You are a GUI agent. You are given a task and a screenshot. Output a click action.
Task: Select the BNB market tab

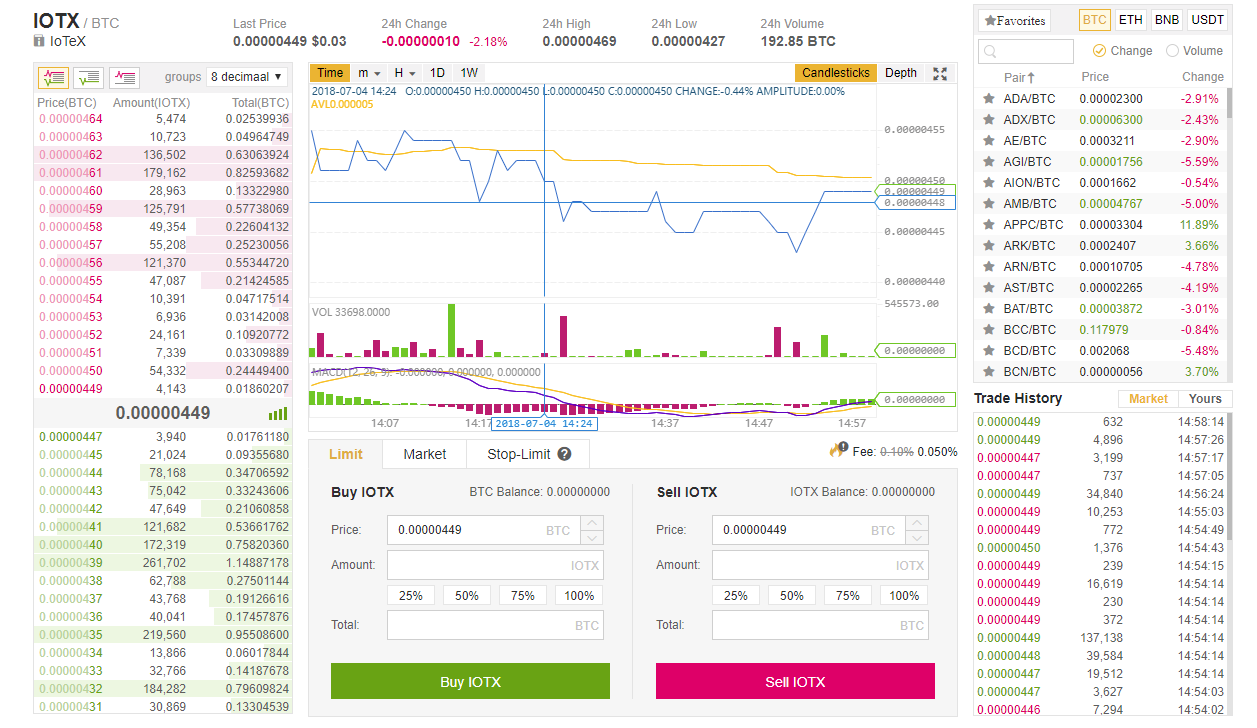(x=1167, y=20)
